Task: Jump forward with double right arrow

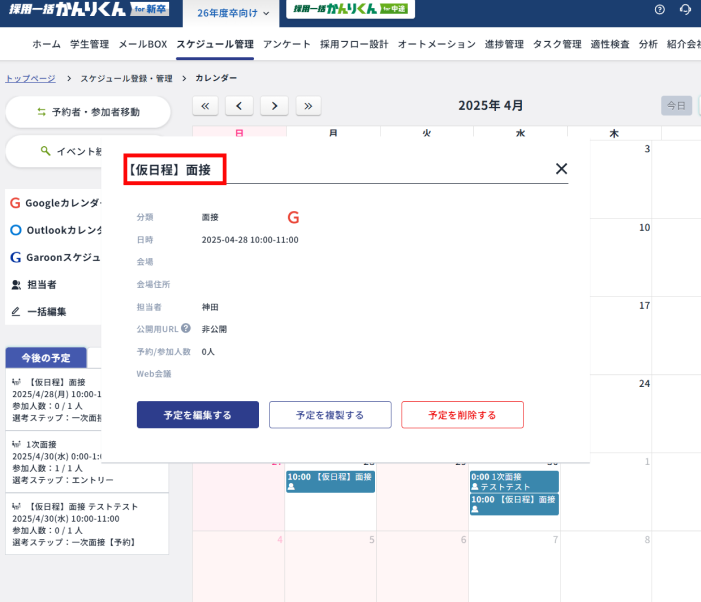Action: coord(309,106)
